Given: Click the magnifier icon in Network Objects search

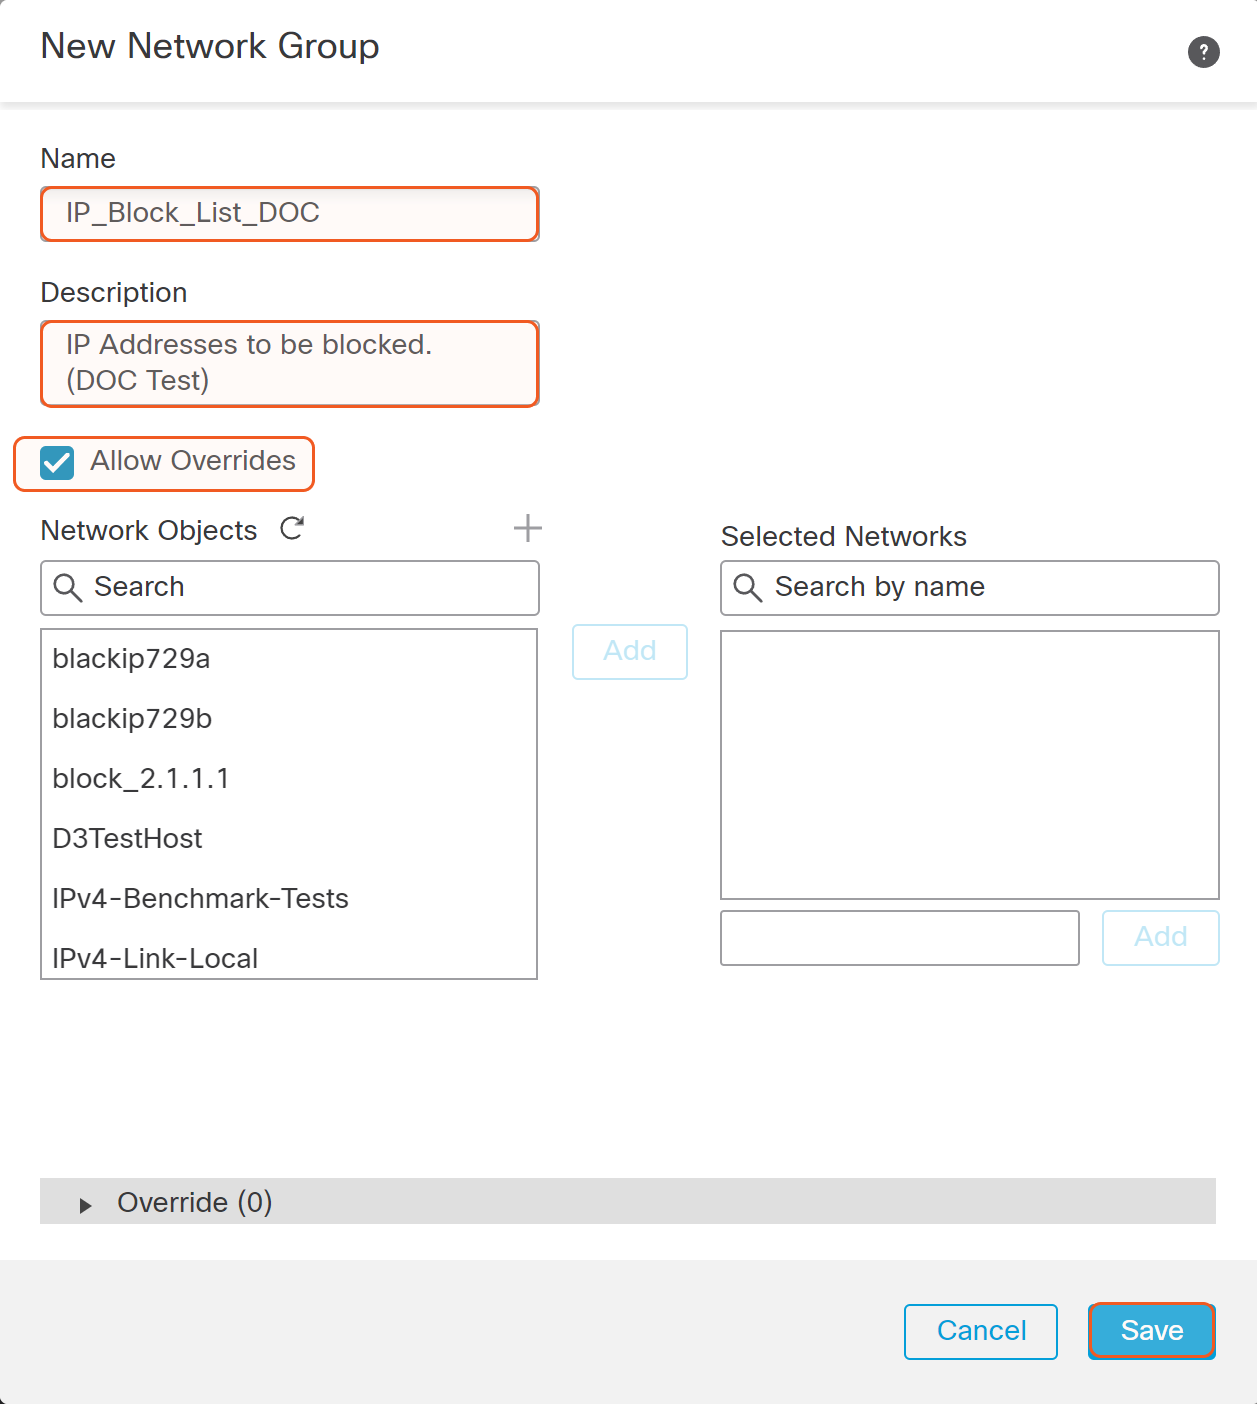Looking at the screenshot, I should (x=68, y=587).
